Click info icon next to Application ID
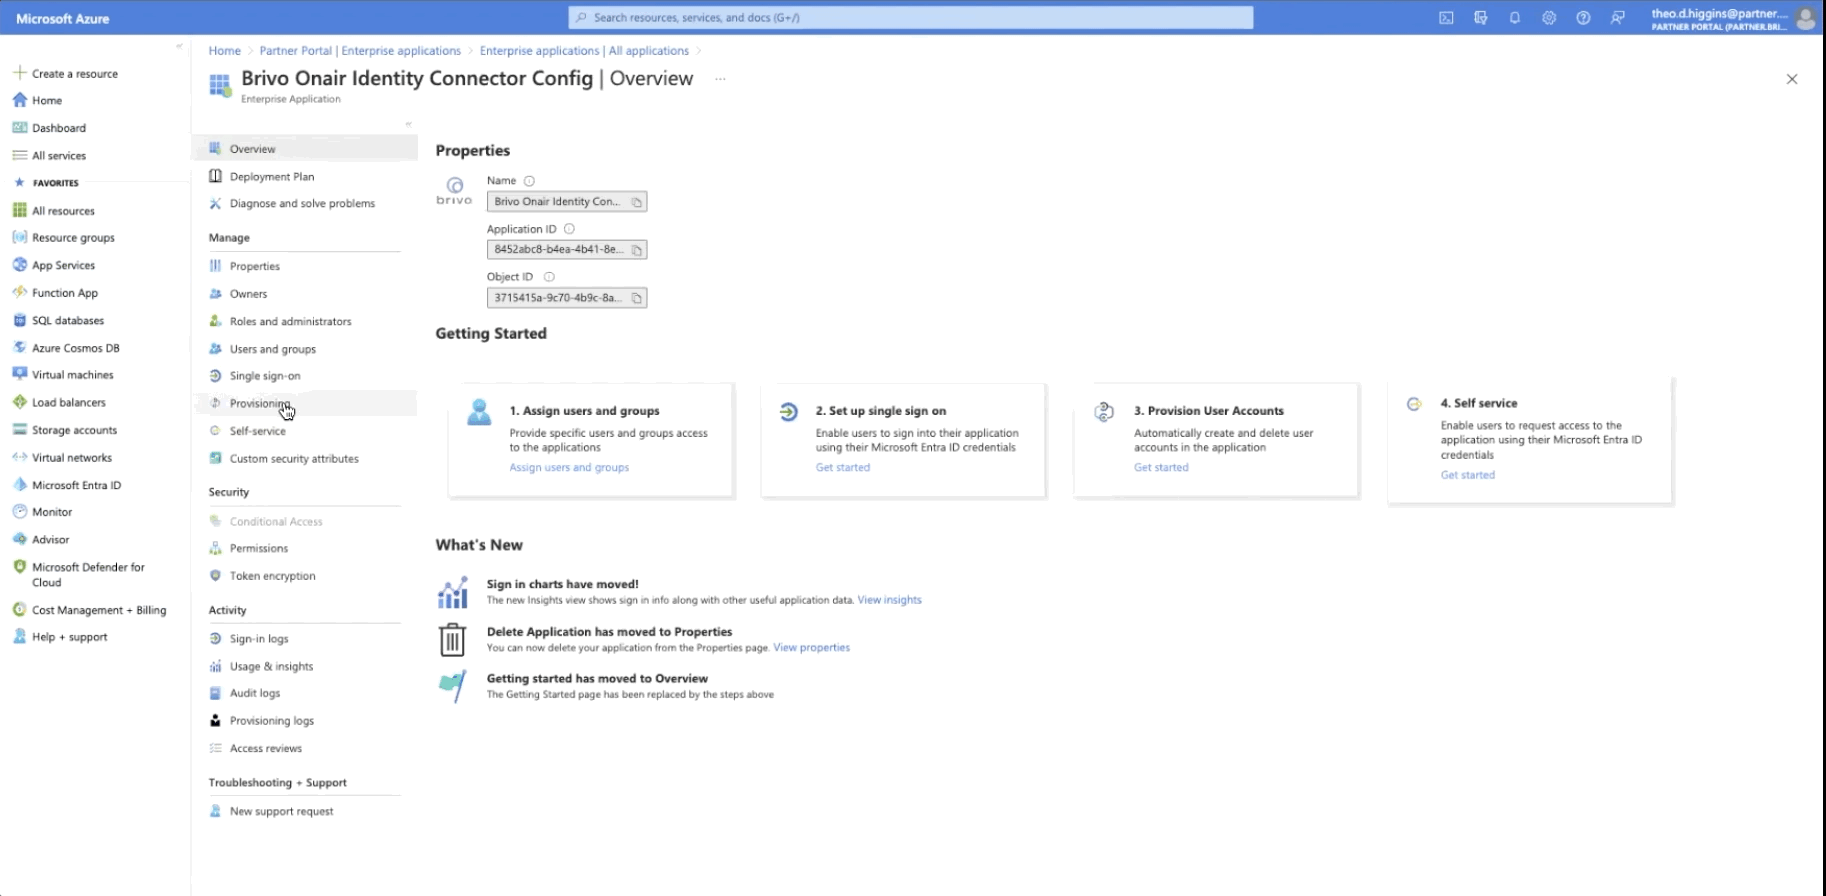 pos(569,229)
